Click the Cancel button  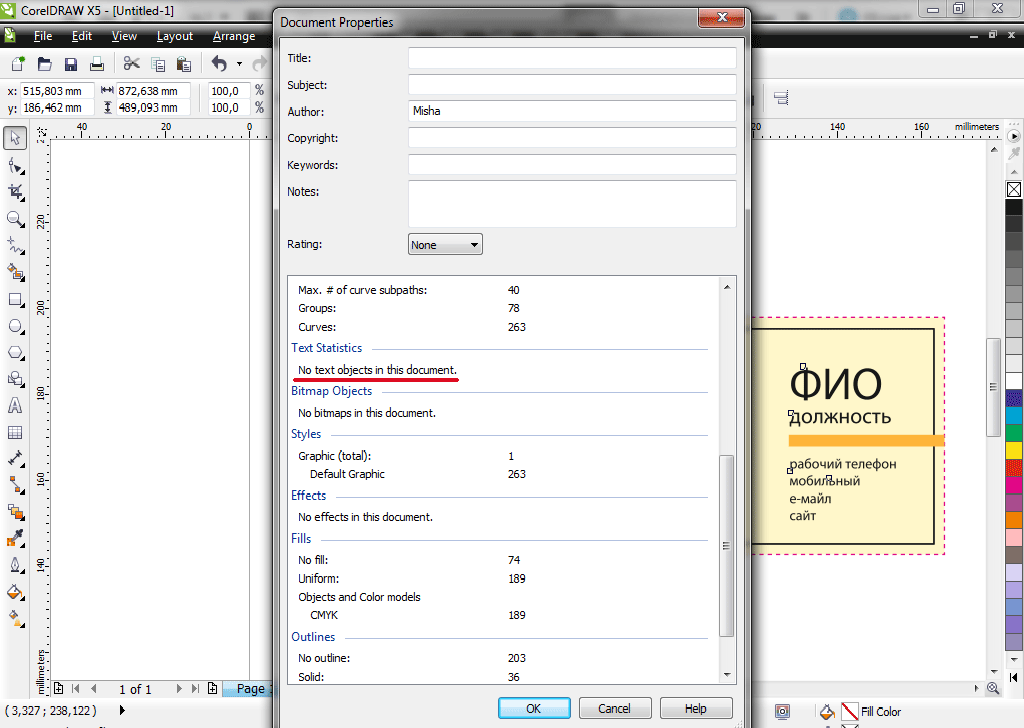coord(614,708)
